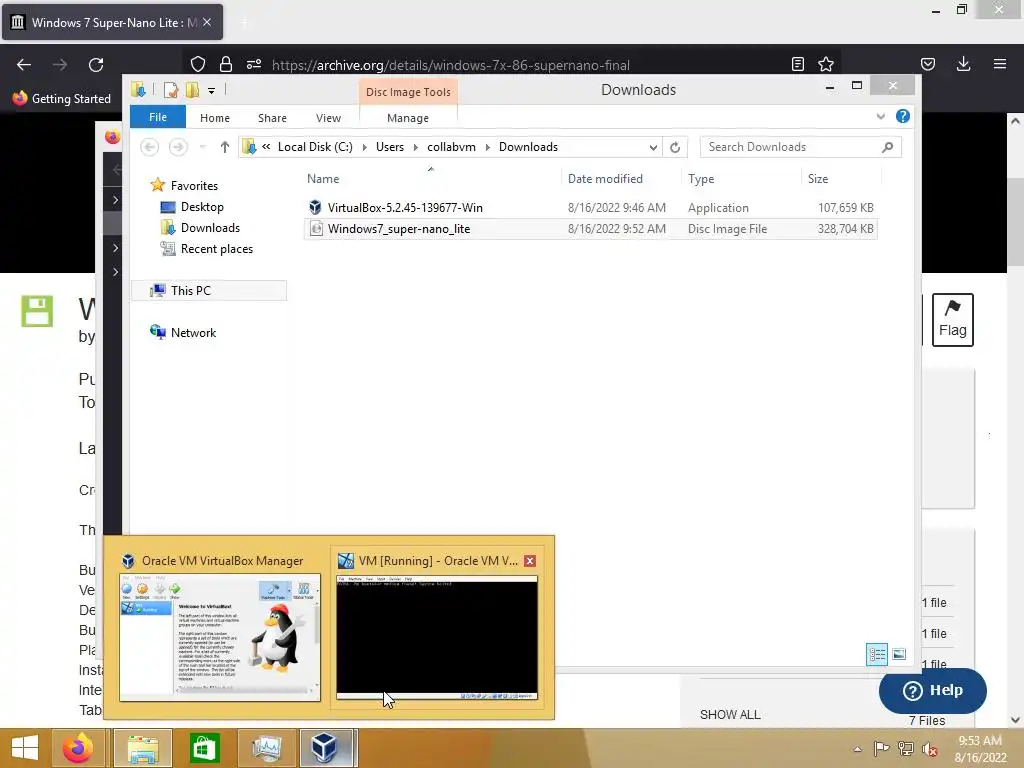The height and width of the screenshot is (768, 1024).
Task: Open Action Center flag icon
Action: point(881,748)
